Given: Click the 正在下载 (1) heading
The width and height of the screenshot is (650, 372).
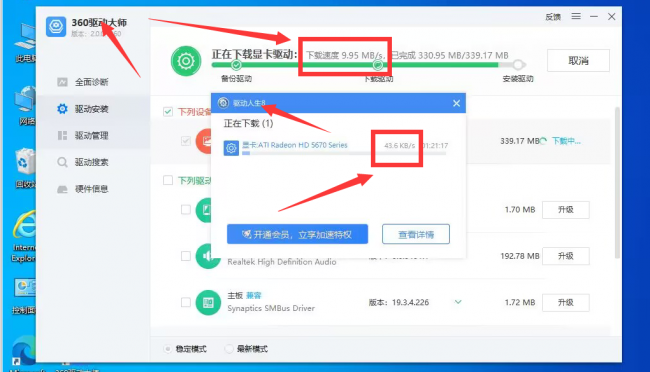Looking at the screenshot, I should click(248, 123).
